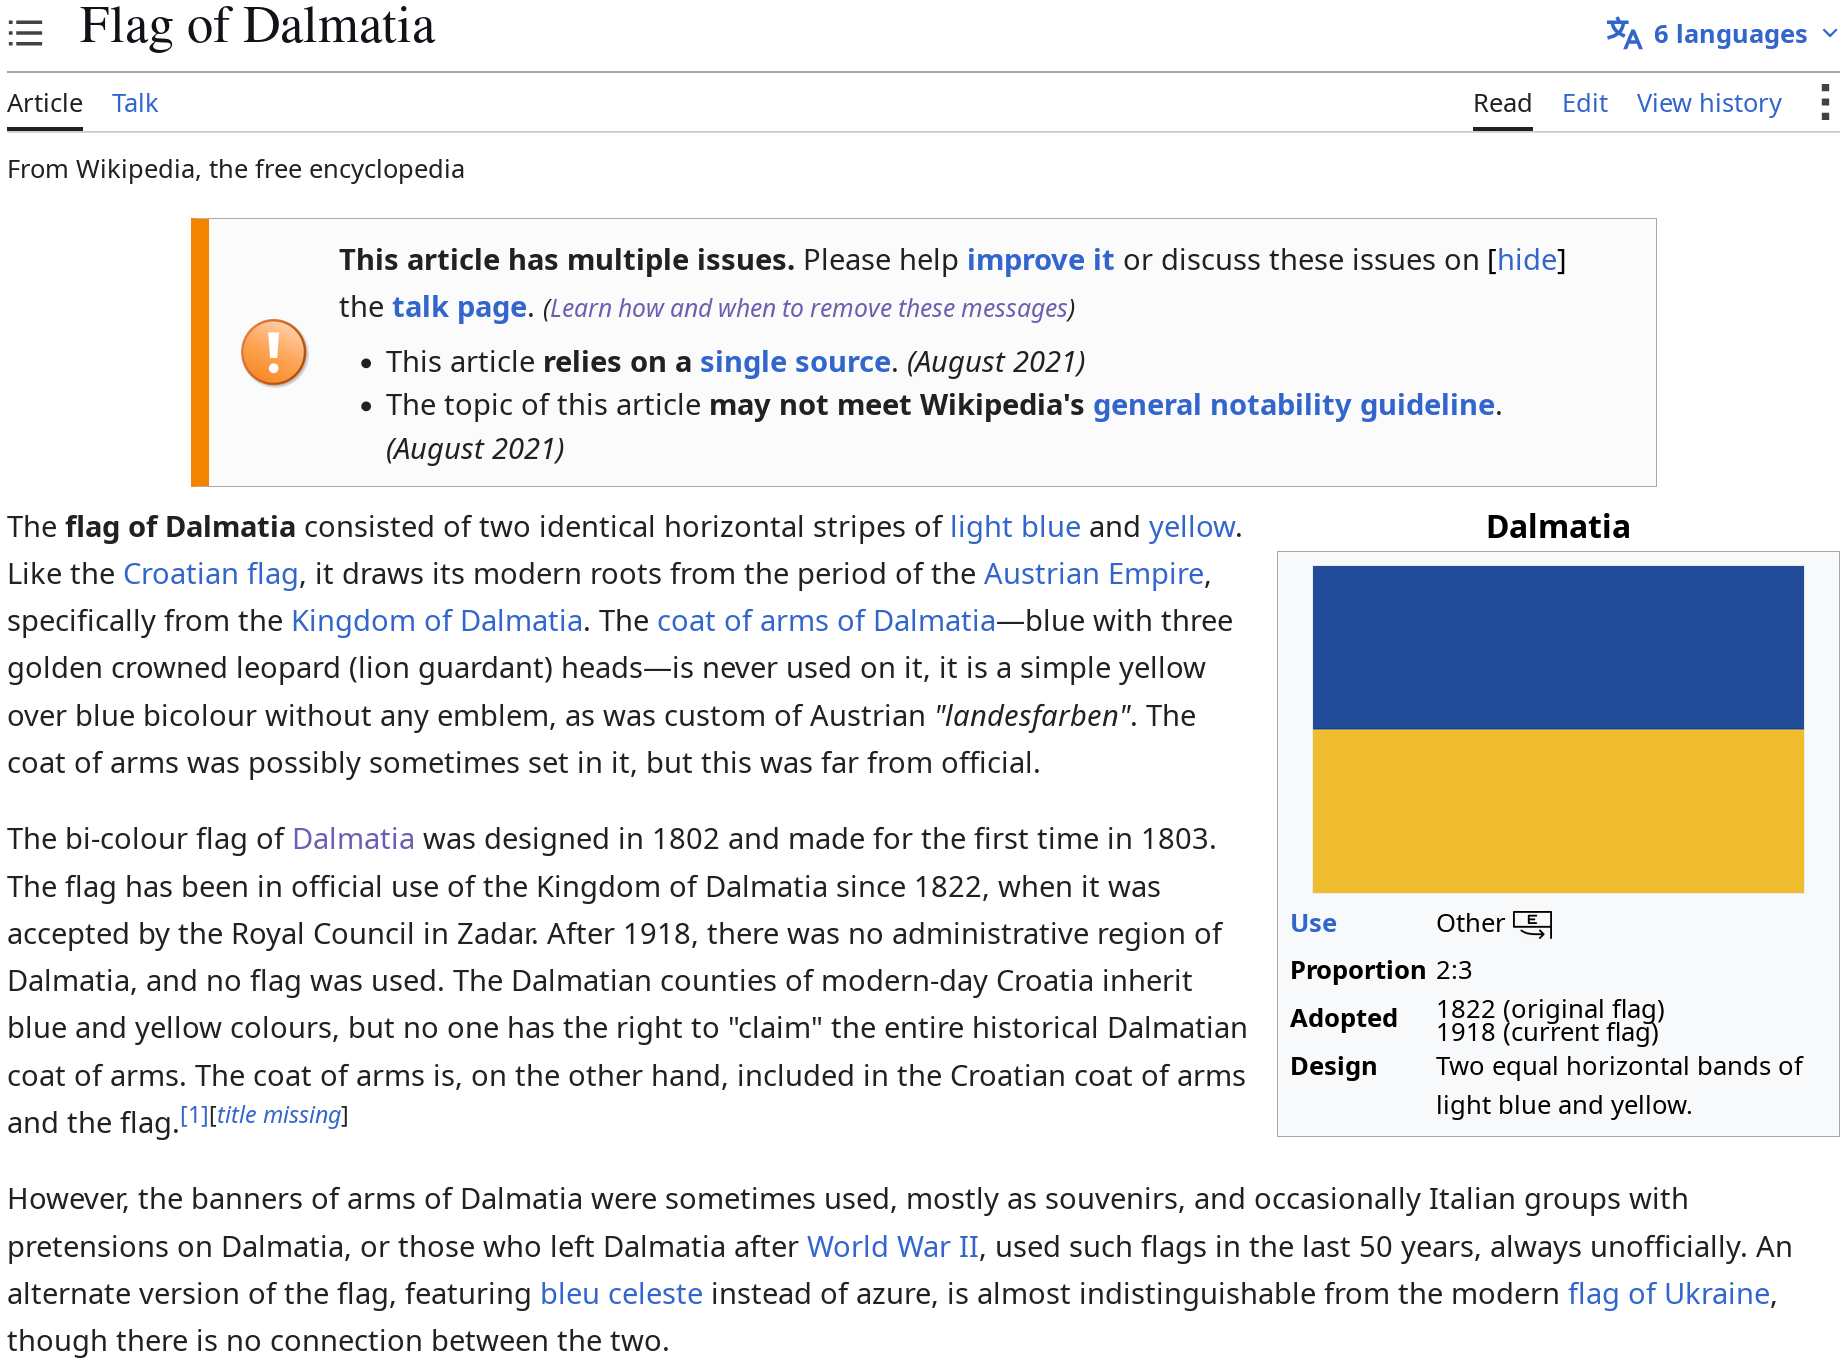1840x1370 pixels.
Task: Open the 'flag of Ukraine' link
Action: click(1669, 1294)
